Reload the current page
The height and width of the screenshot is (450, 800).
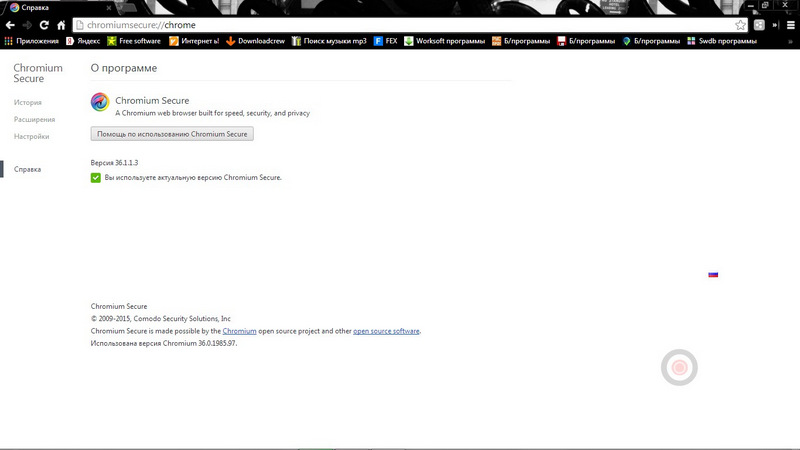pyautogui.click(x=44, y=25)
